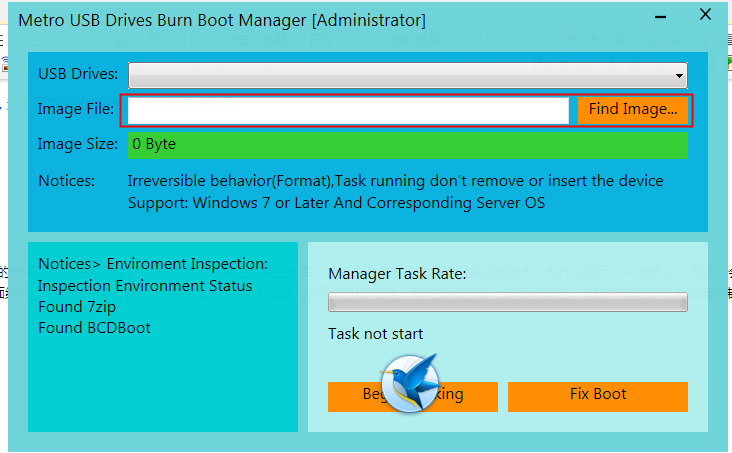The image size is (732, 453).
Task: Click the 'Image Size:' label
Action: pyautogui.click(x=77, y=144)
